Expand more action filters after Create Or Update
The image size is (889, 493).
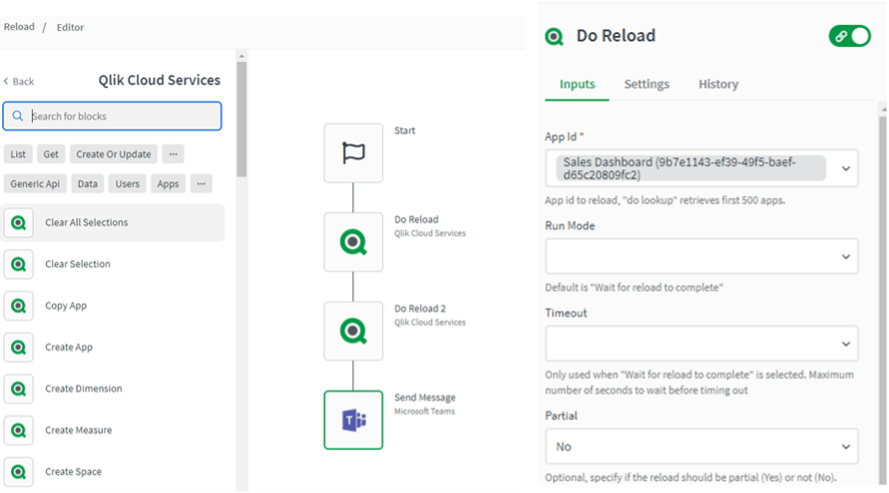click(x=173, y=154)
